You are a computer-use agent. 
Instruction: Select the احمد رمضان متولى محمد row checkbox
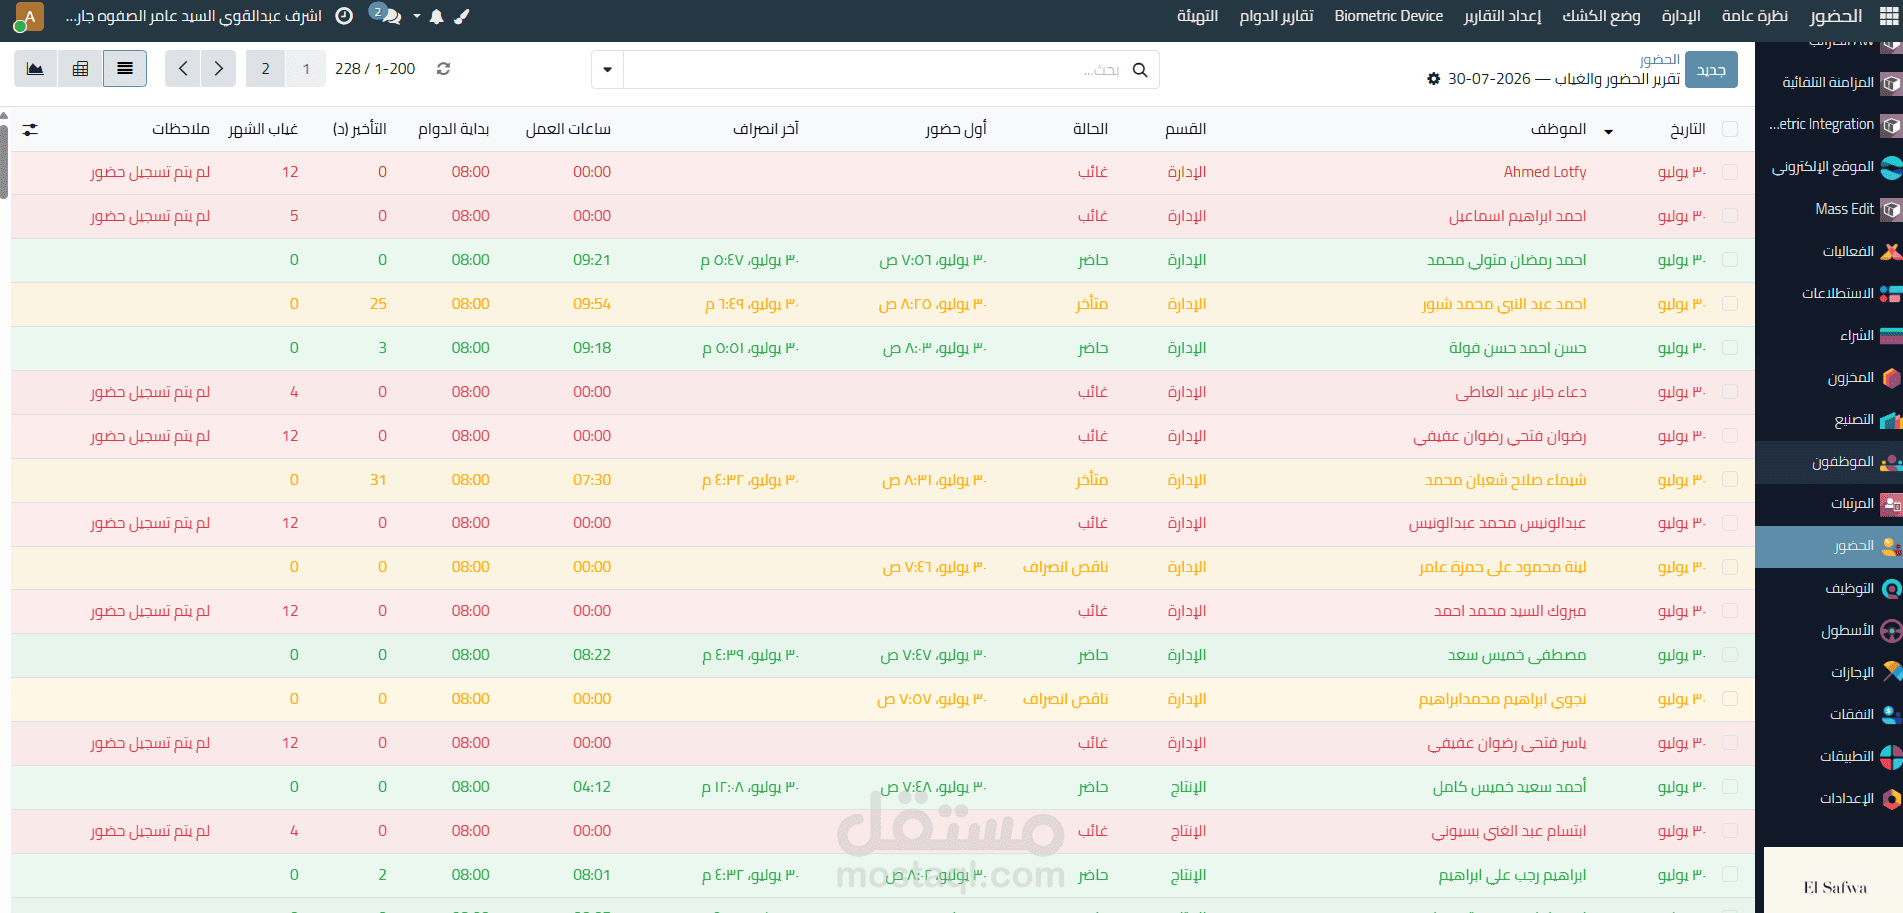click(1730, 260)
